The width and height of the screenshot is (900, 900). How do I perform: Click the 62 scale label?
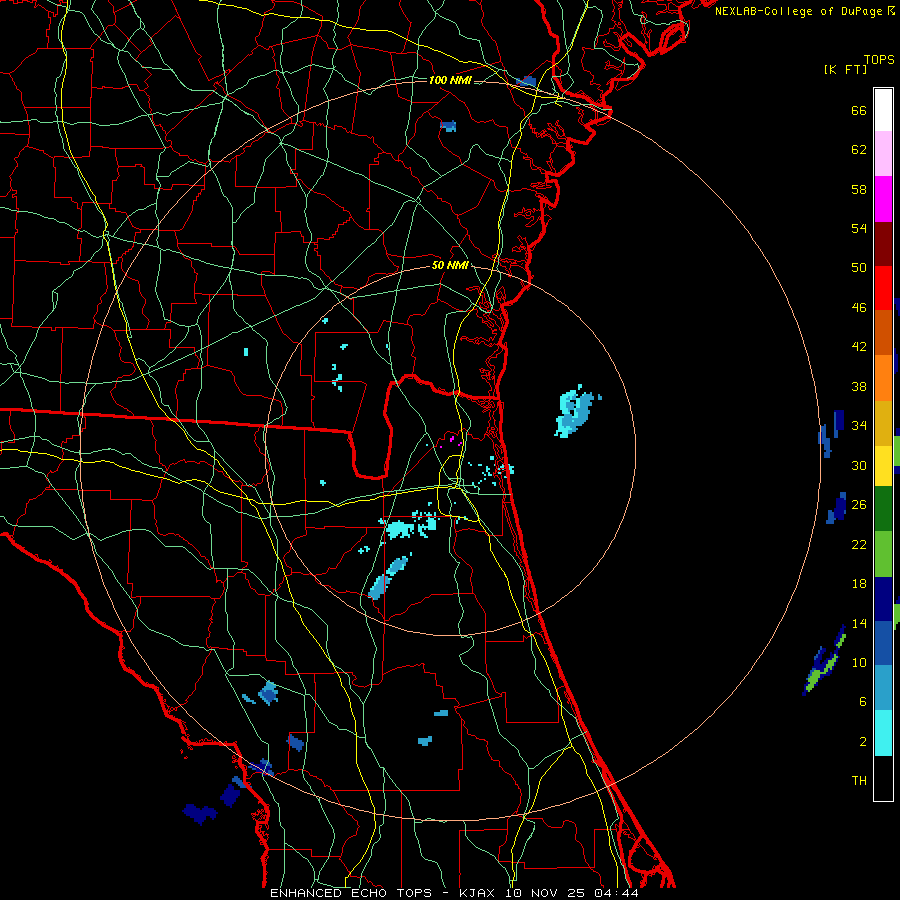pos(859,150)
